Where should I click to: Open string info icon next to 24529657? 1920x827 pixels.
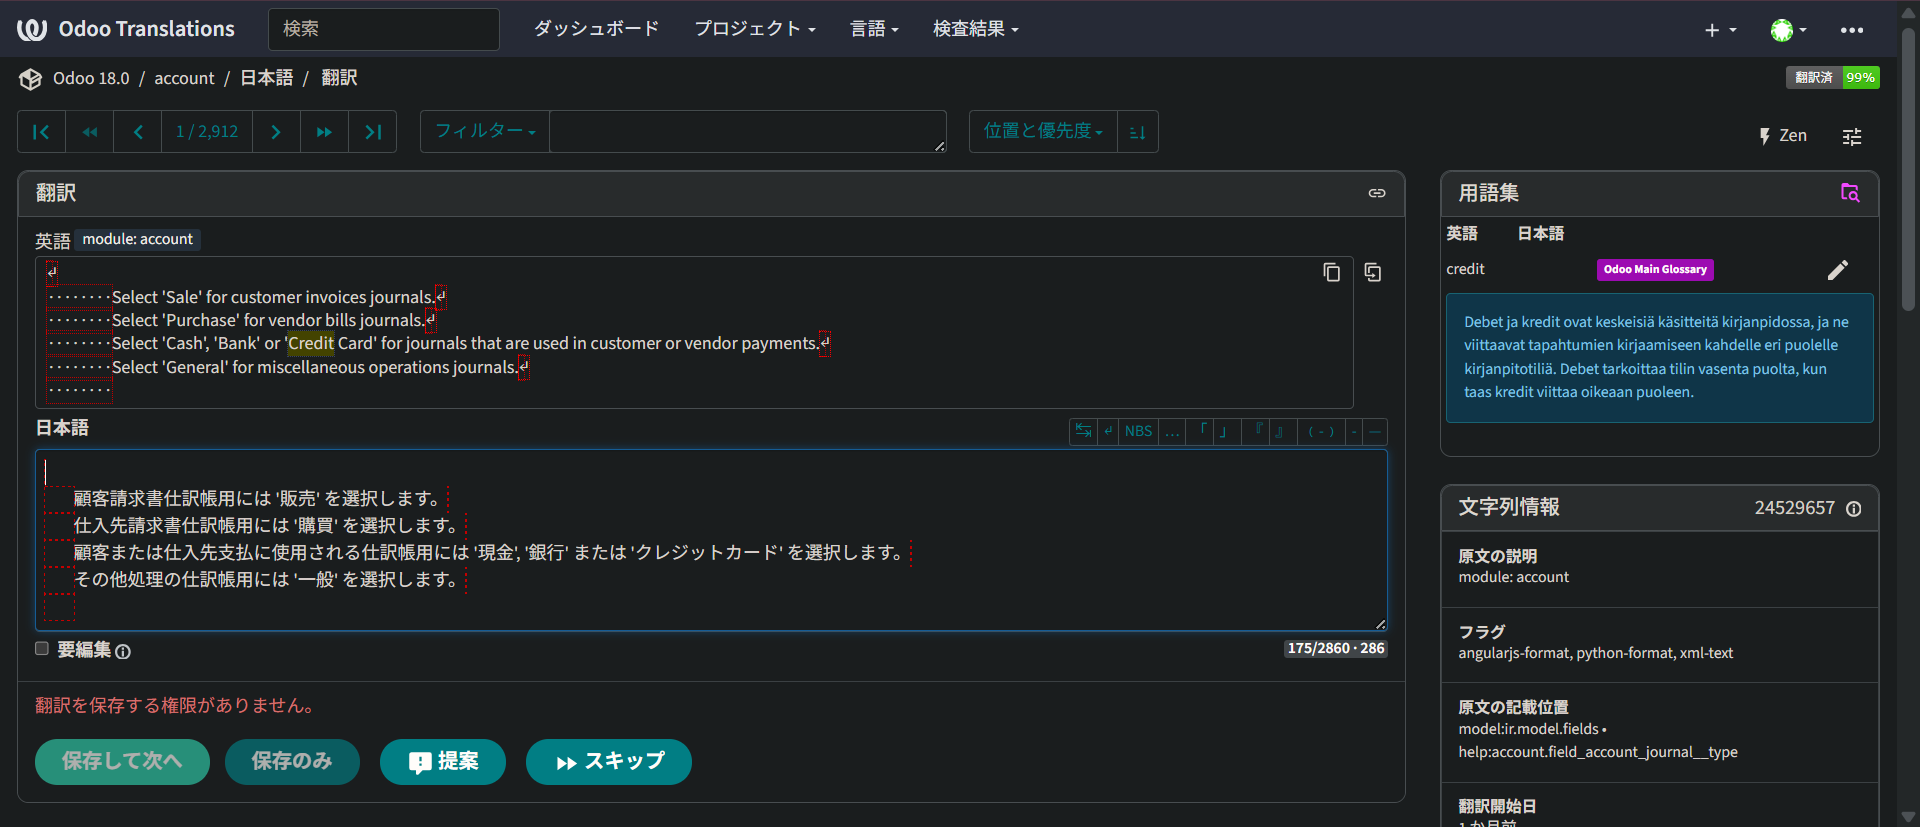pos(1854,509)
